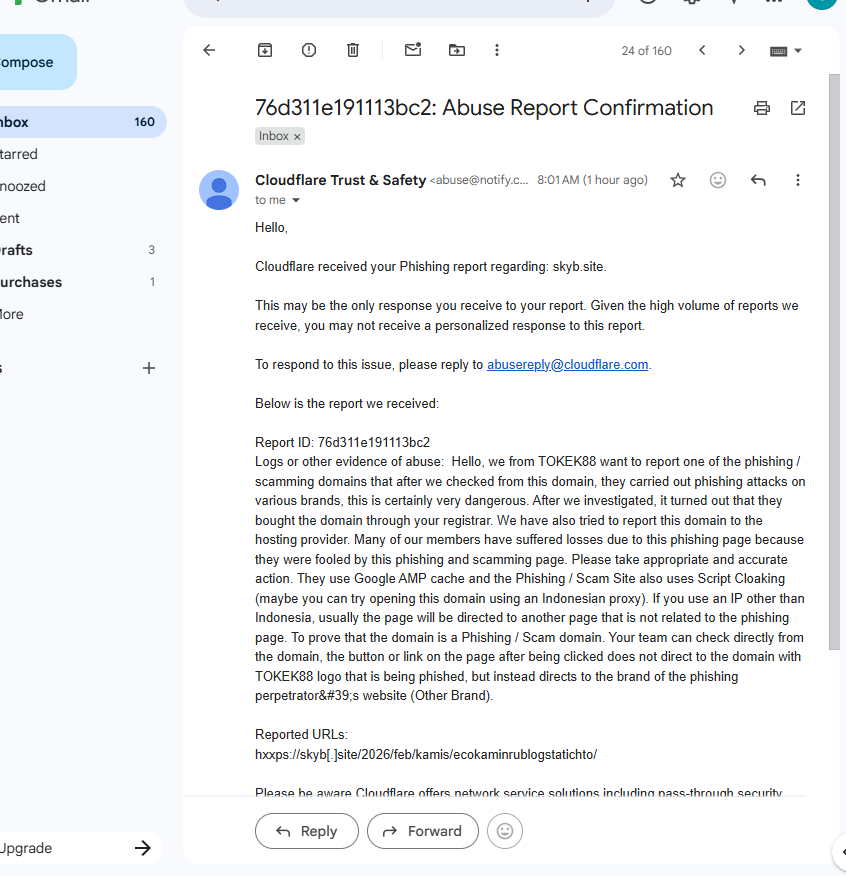The image size is (846, 876).
Task: Create a new label with plus
Action: tap(149, 368)
